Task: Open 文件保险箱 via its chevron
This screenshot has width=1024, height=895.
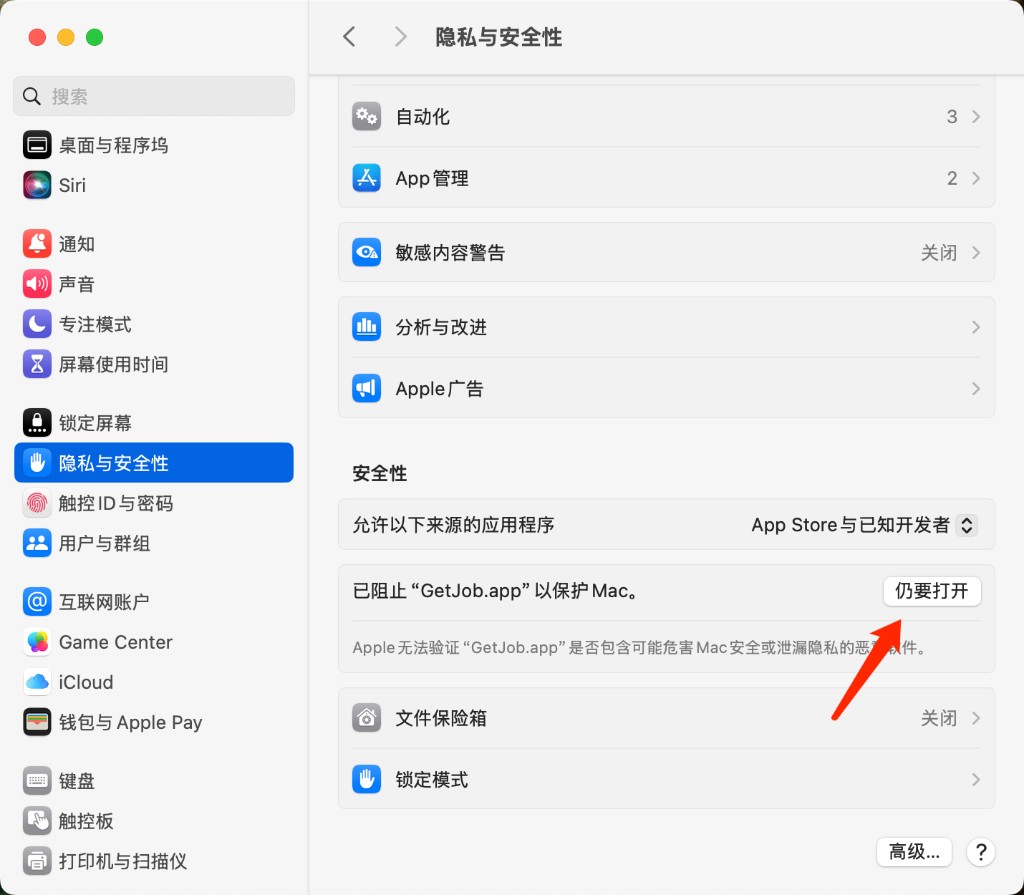Action: (x=976, y=718)
